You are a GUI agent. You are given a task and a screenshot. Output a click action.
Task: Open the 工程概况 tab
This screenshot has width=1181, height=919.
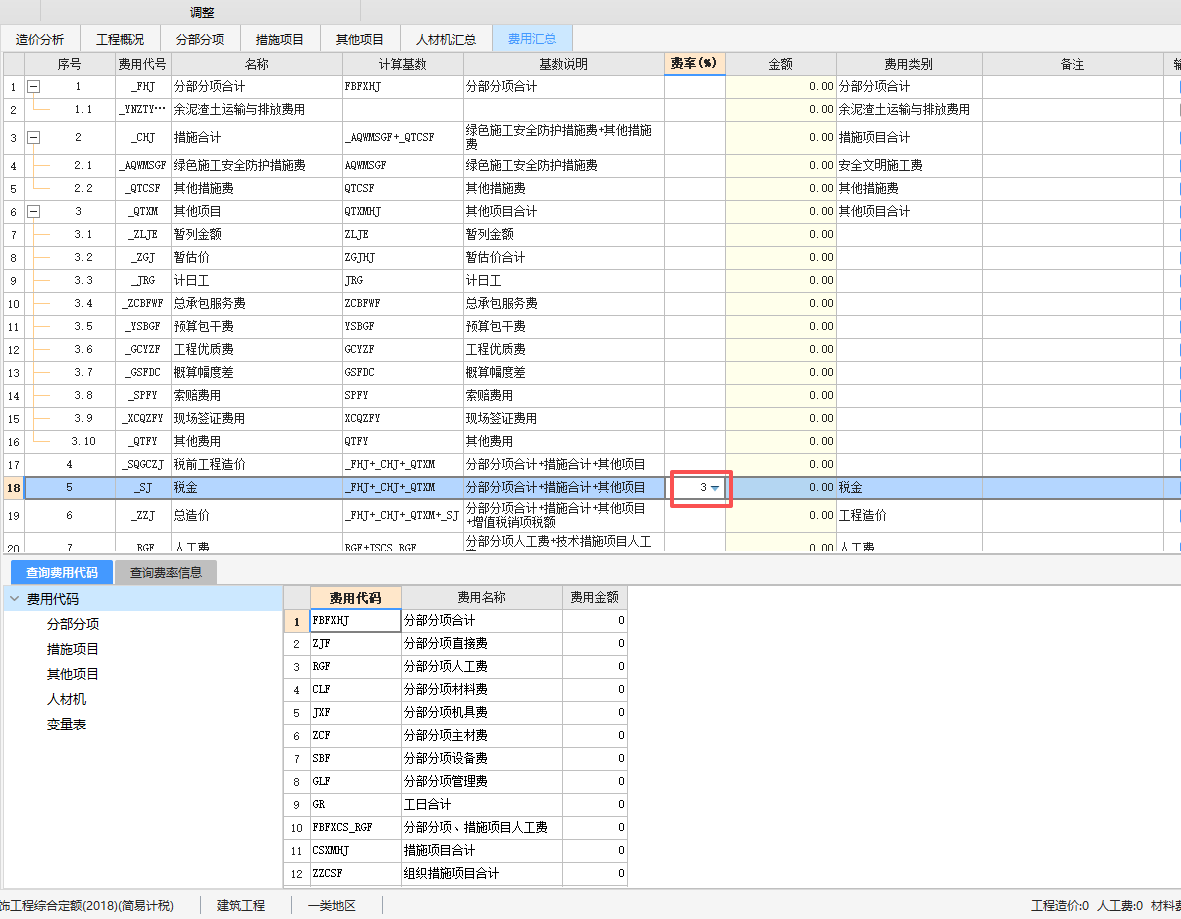(x=119, y=38)
